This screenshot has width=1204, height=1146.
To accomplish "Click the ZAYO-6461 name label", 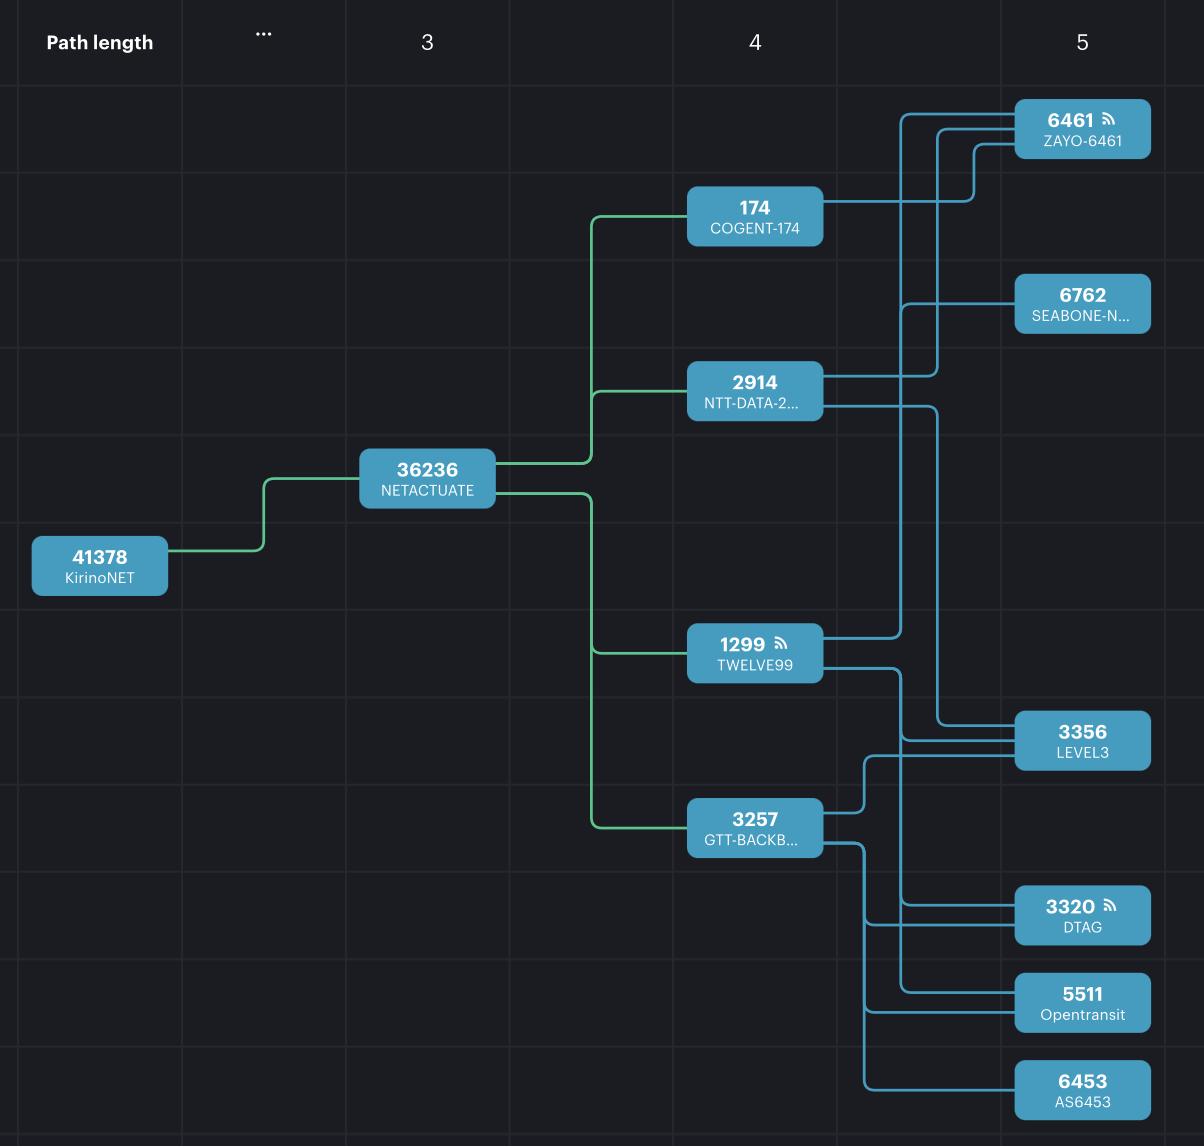I will (x=1082, y=141).
